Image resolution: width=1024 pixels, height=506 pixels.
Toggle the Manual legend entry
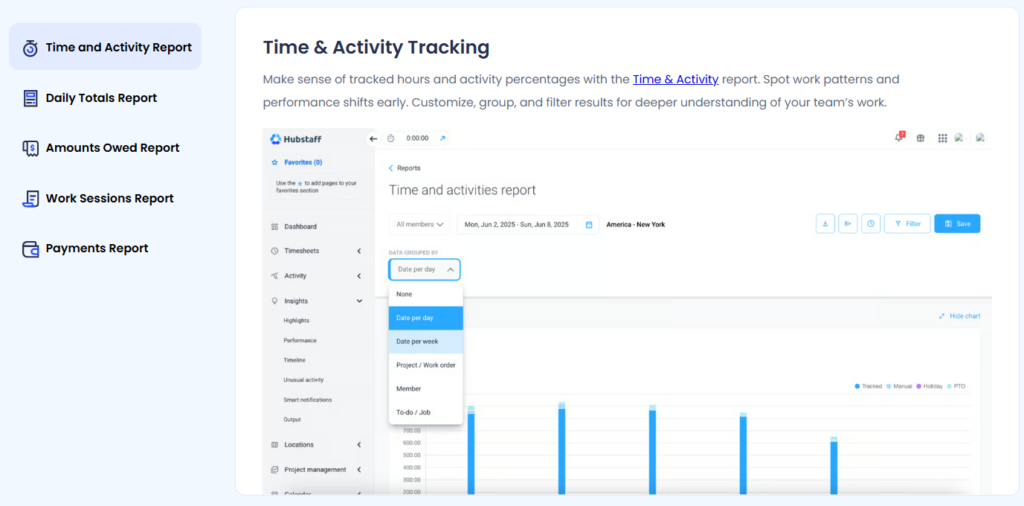click(899, 387)
